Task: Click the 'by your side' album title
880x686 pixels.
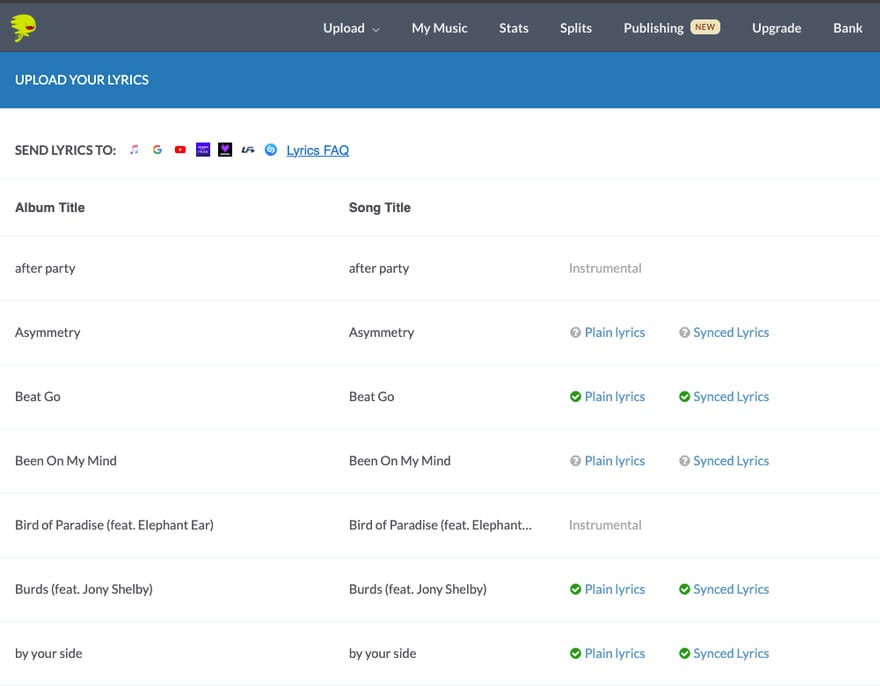Action: [x=48, y=653]
